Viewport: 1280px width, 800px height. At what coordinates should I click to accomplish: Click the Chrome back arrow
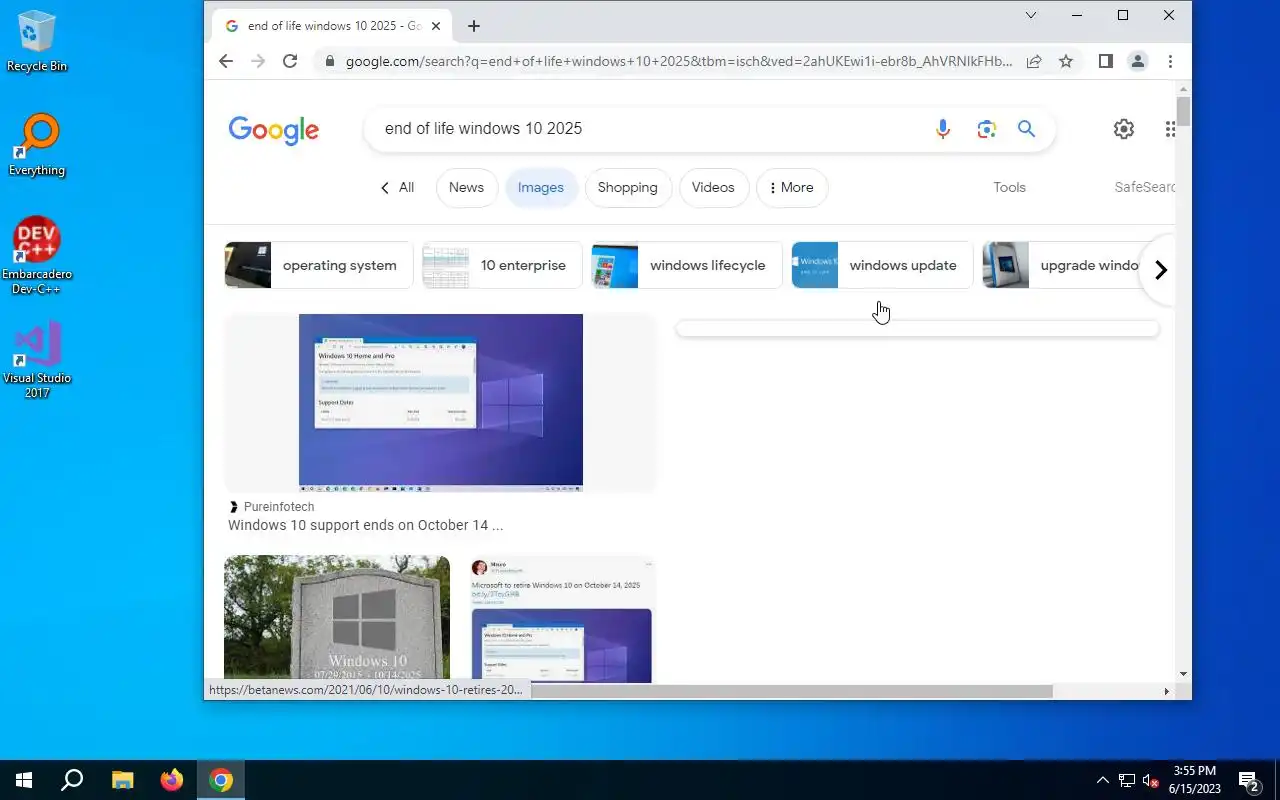(226, 61)
